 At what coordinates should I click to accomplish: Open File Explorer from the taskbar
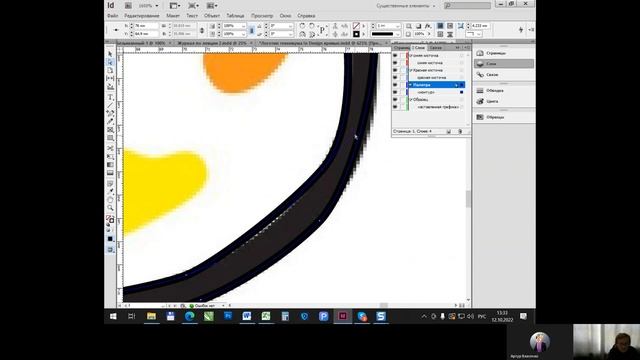pos(151,316)
